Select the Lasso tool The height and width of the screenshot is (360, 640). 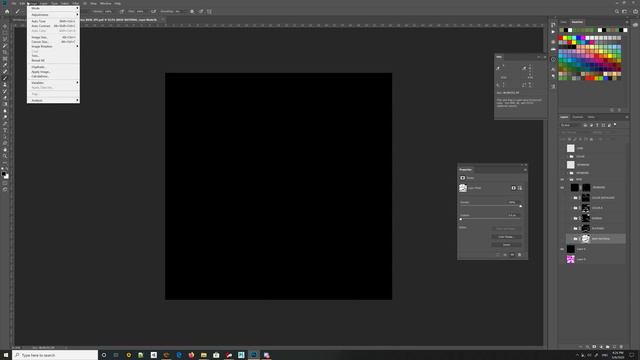click(x=5, y=39)
